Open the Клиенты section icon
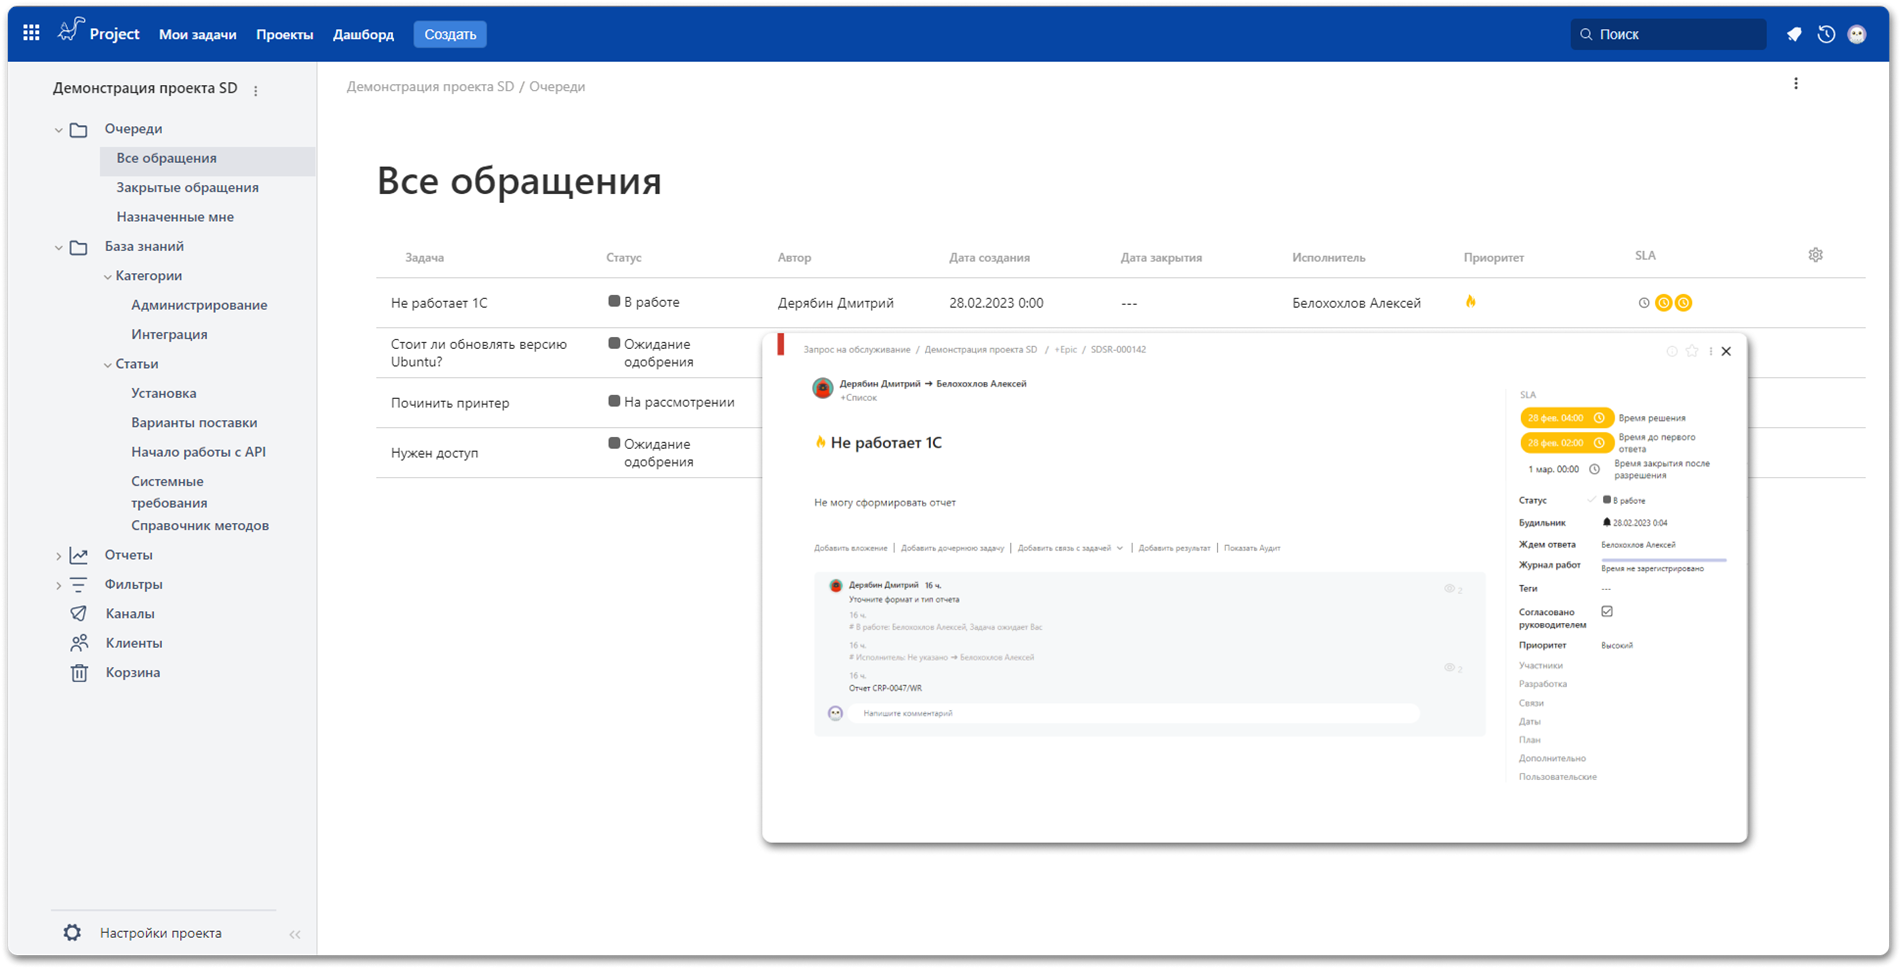1901x969 pixels. [80, 642]
